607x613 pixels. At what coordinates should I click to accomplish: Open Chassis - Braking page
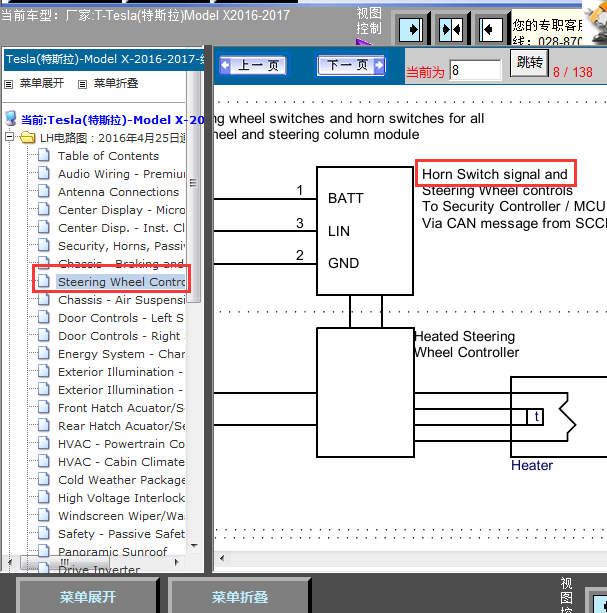pos(122,263)
